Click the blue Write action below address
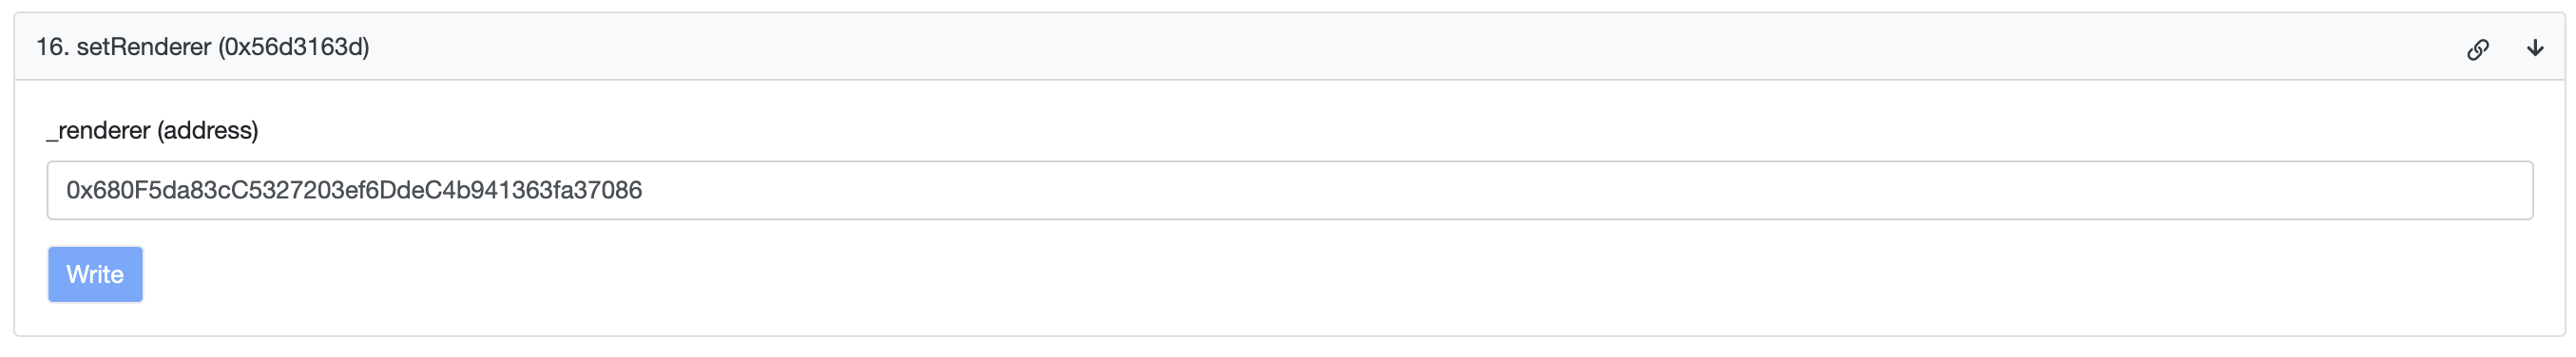The height and width of the screenshot is (357, 2576). pyautogui.click(x=95, y=274)
